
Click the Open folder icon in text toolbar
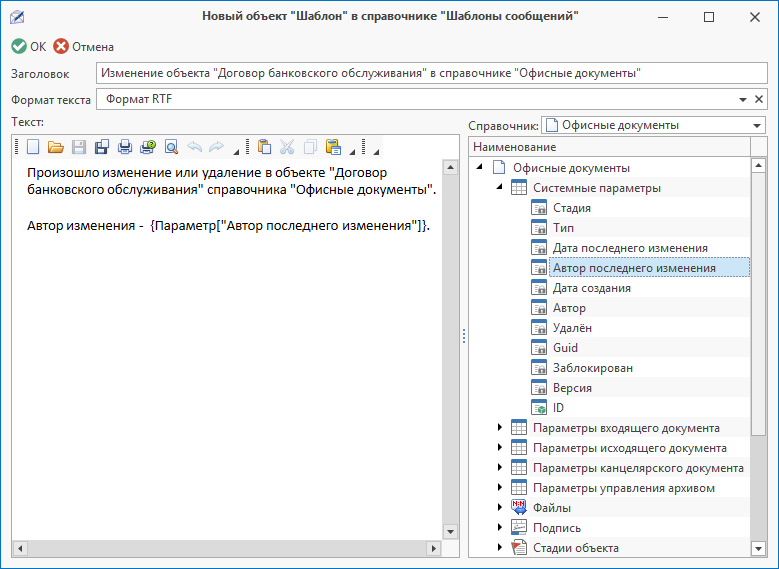(56, 147)
